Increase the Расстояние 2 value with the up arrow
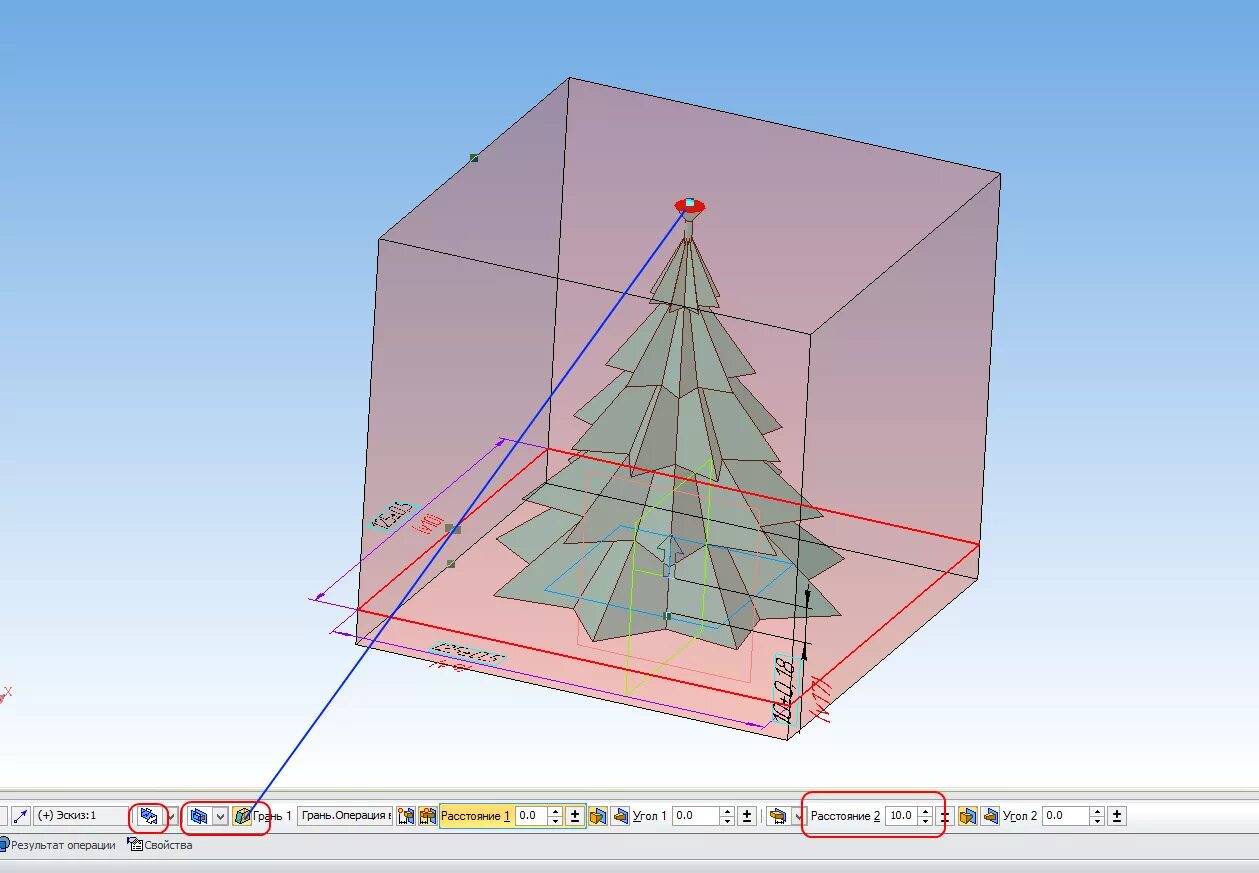The image size is (1259, 873). tap(925, 811)
